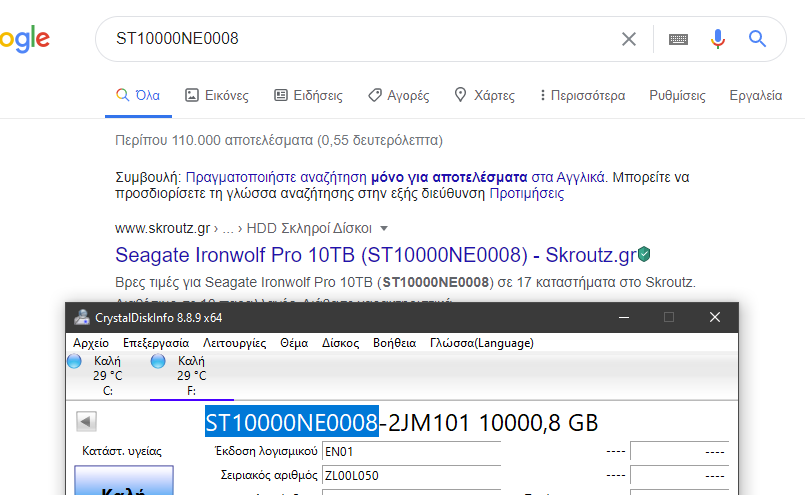Open the Λειτουργίες menu
Image resolution: width=805 pixels, height=495 pixels.
tap(235, 343)
